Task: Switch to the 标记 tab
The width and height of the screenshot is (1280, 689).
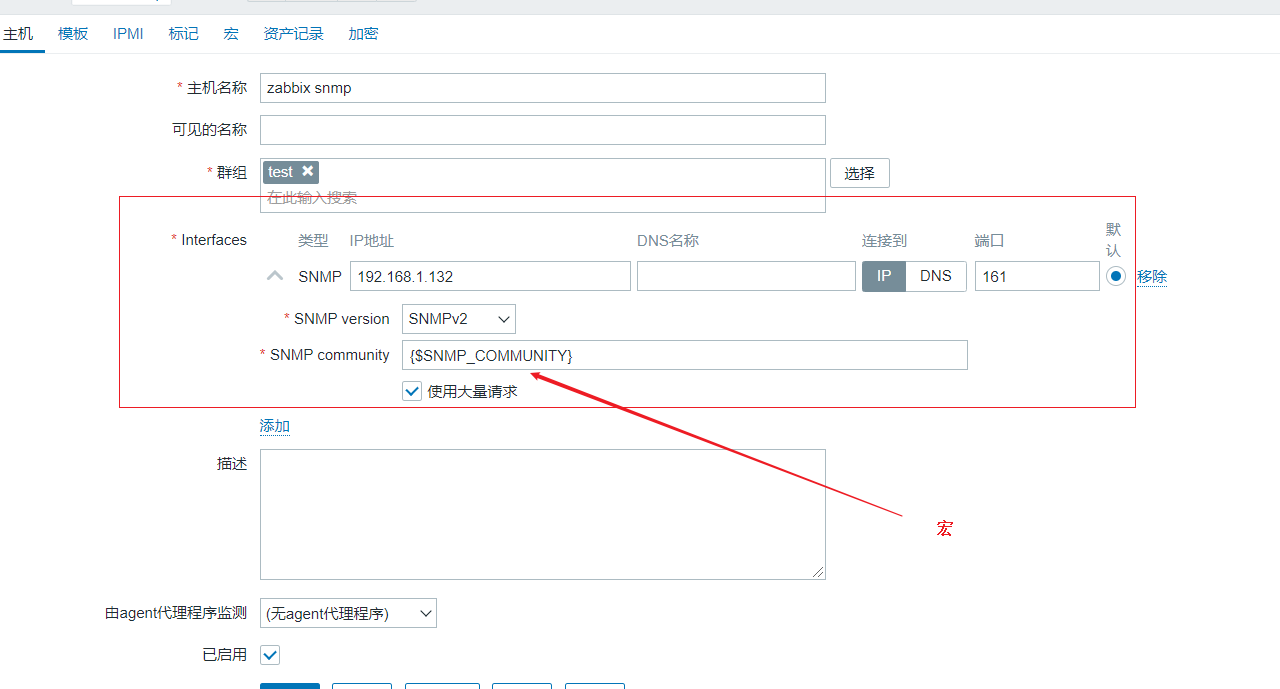Action: click(x=184, y=34)
